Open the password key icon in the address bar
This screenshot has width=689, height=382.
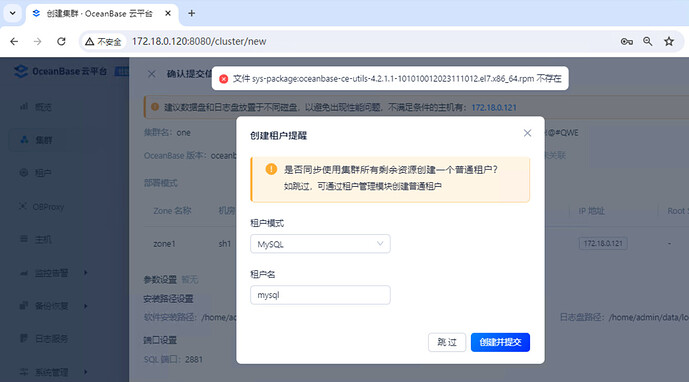tap(627, 41)
